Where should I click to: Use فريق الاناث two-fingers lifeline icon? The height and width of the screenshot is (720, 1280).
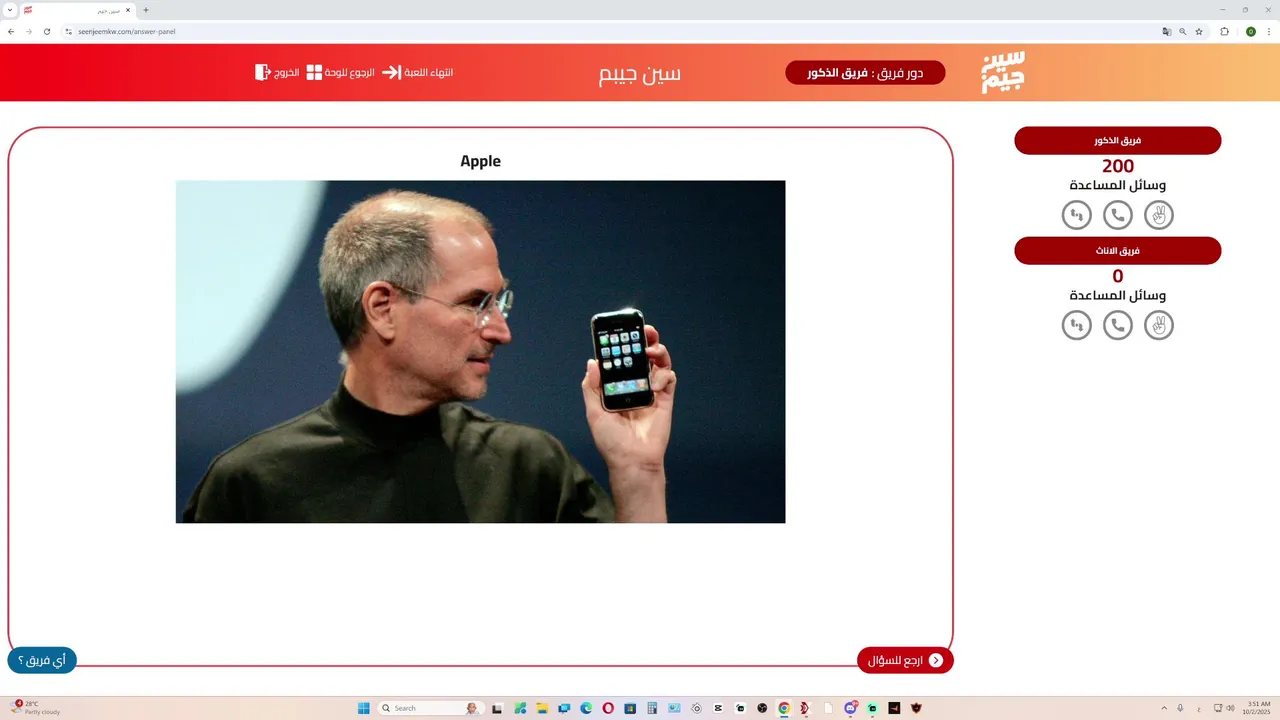pyautogui.click(x=1159, y=325)
